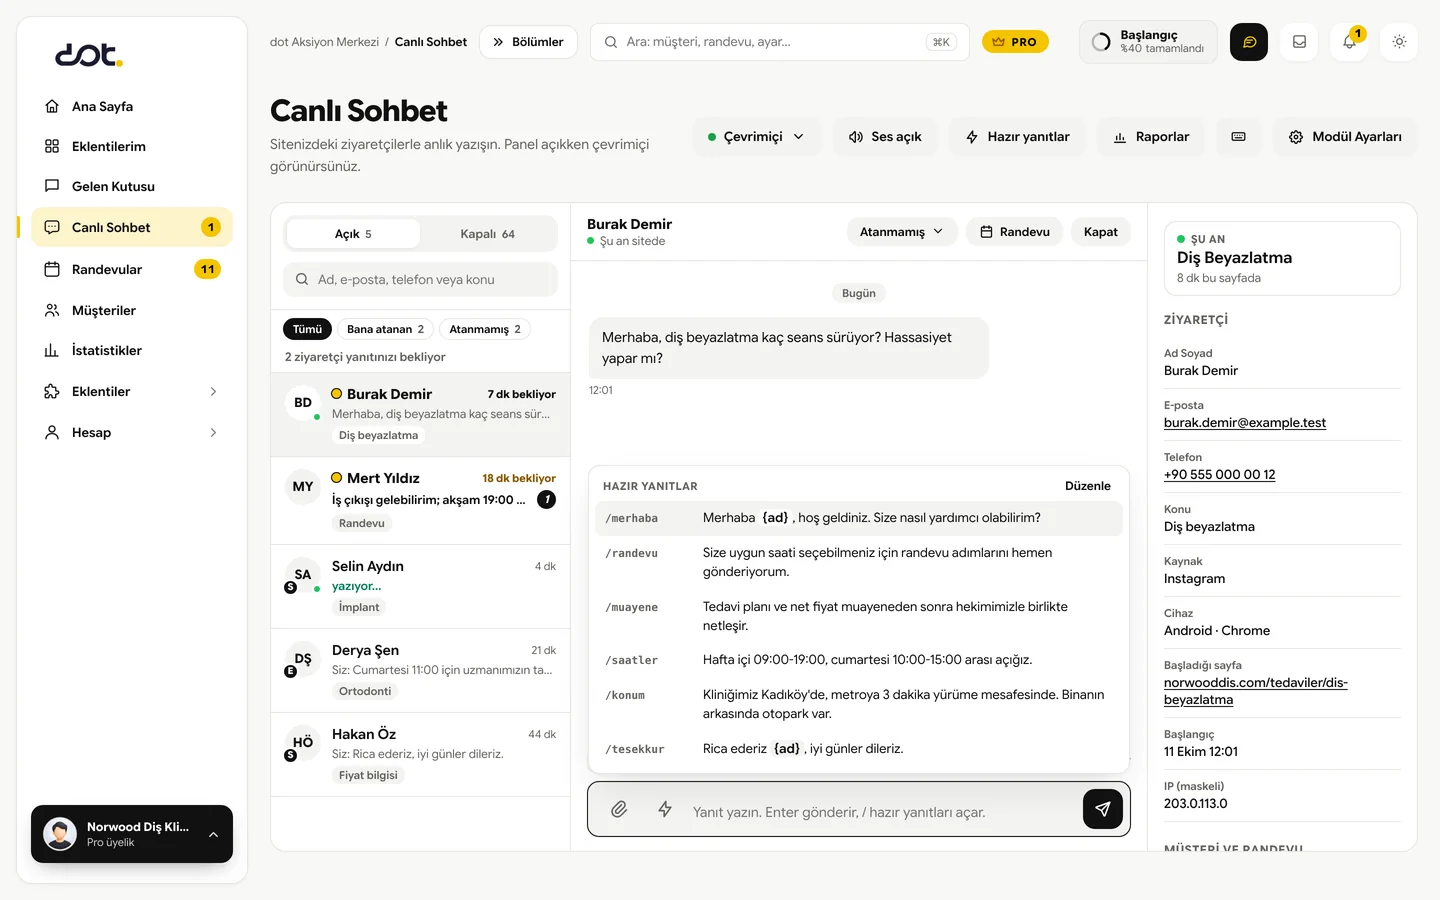Open the inbox tray icon in top bar
The width and height of the screenshot is (1440, 900).
pyautogui.click(x=1299, y=42)
